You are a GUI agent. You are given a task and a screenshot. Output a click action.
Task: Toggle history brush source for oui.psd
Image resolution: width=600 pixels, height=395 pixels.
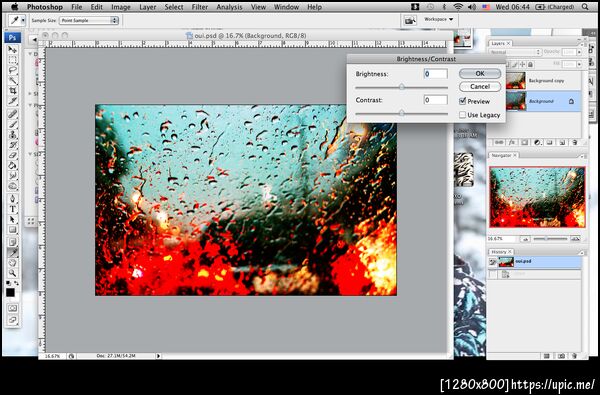[492, 262]
